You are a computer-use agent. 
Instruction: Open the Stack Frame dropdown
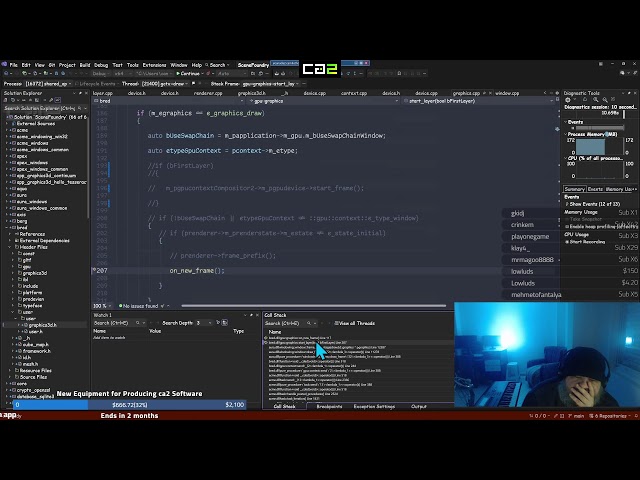(x=271, y=84)
